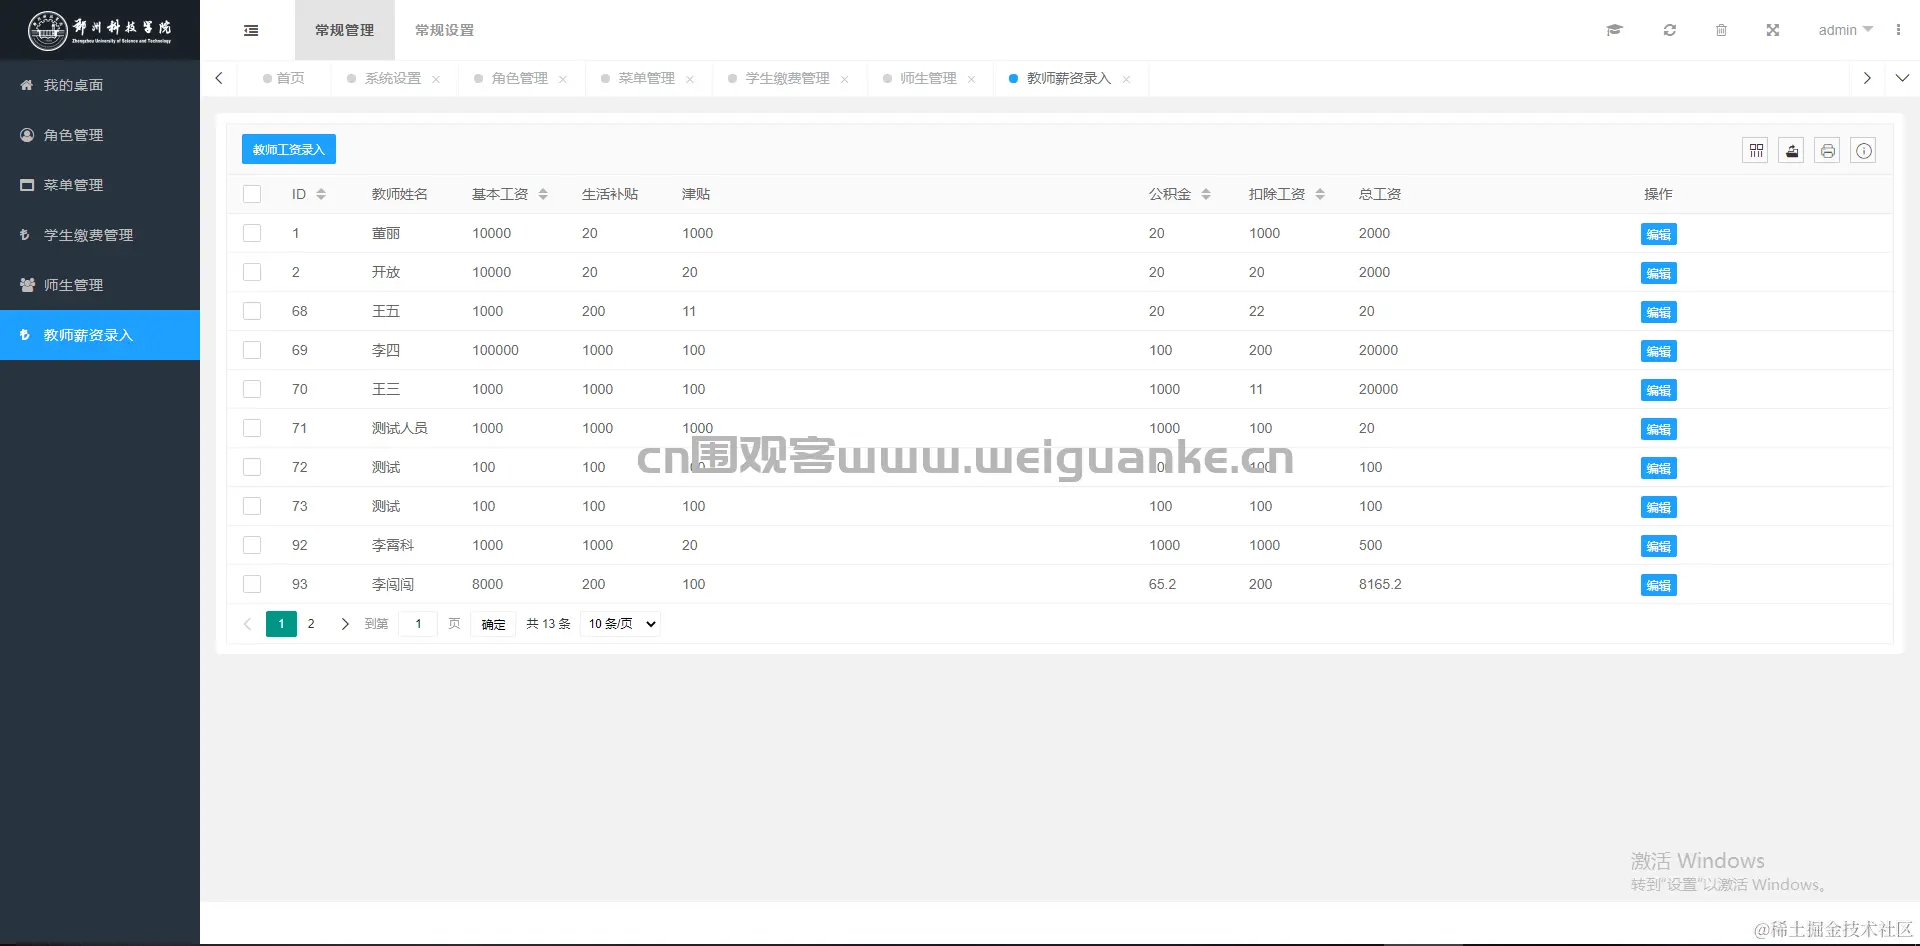
Task: Check the row for 开放
Action: pyautogui.click(x=252, y=272)
